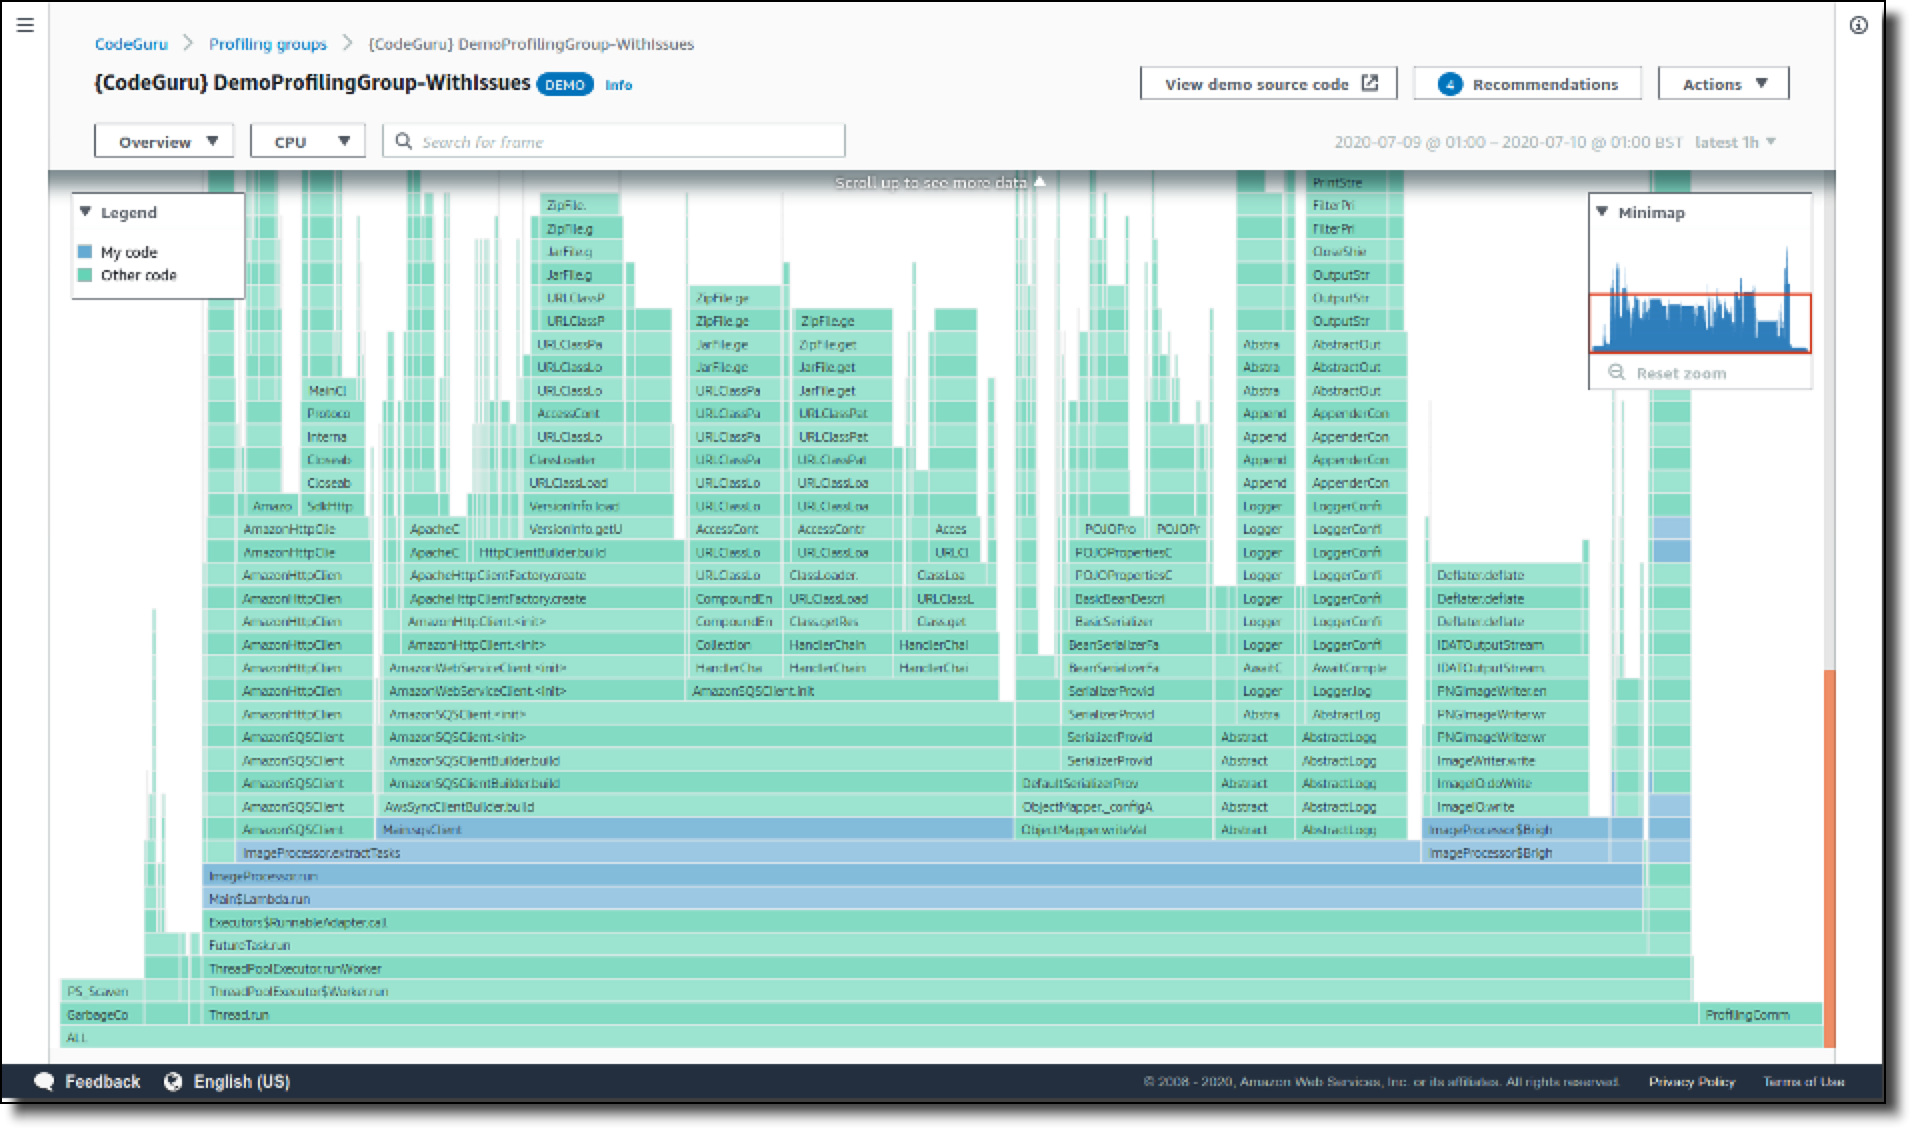
Task: Select the Thread.run frame
Action: click(x=949, y=1015)
